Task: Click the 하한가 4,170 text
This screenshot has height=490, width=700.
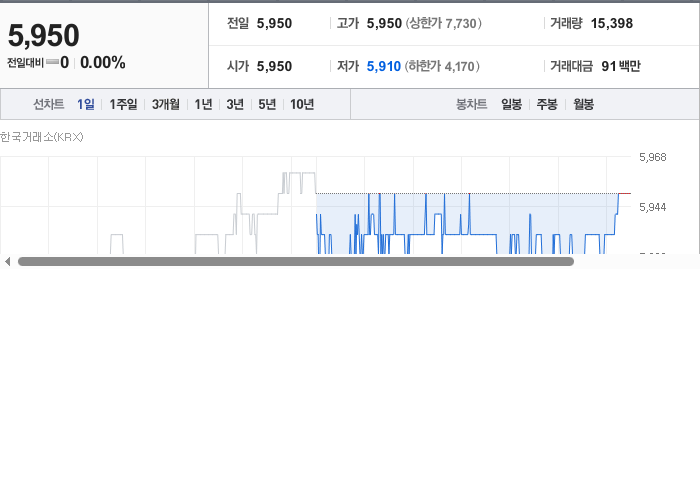Action: [x=442, y=66]
